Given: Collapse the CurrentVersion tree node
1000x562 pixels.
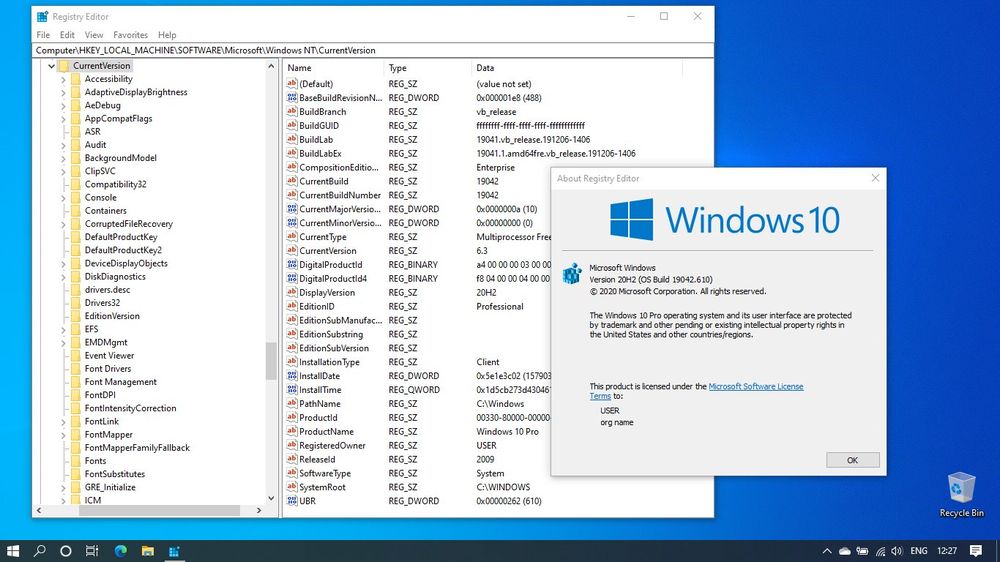Looking at the screenshot, I should (x=52, y=66).
